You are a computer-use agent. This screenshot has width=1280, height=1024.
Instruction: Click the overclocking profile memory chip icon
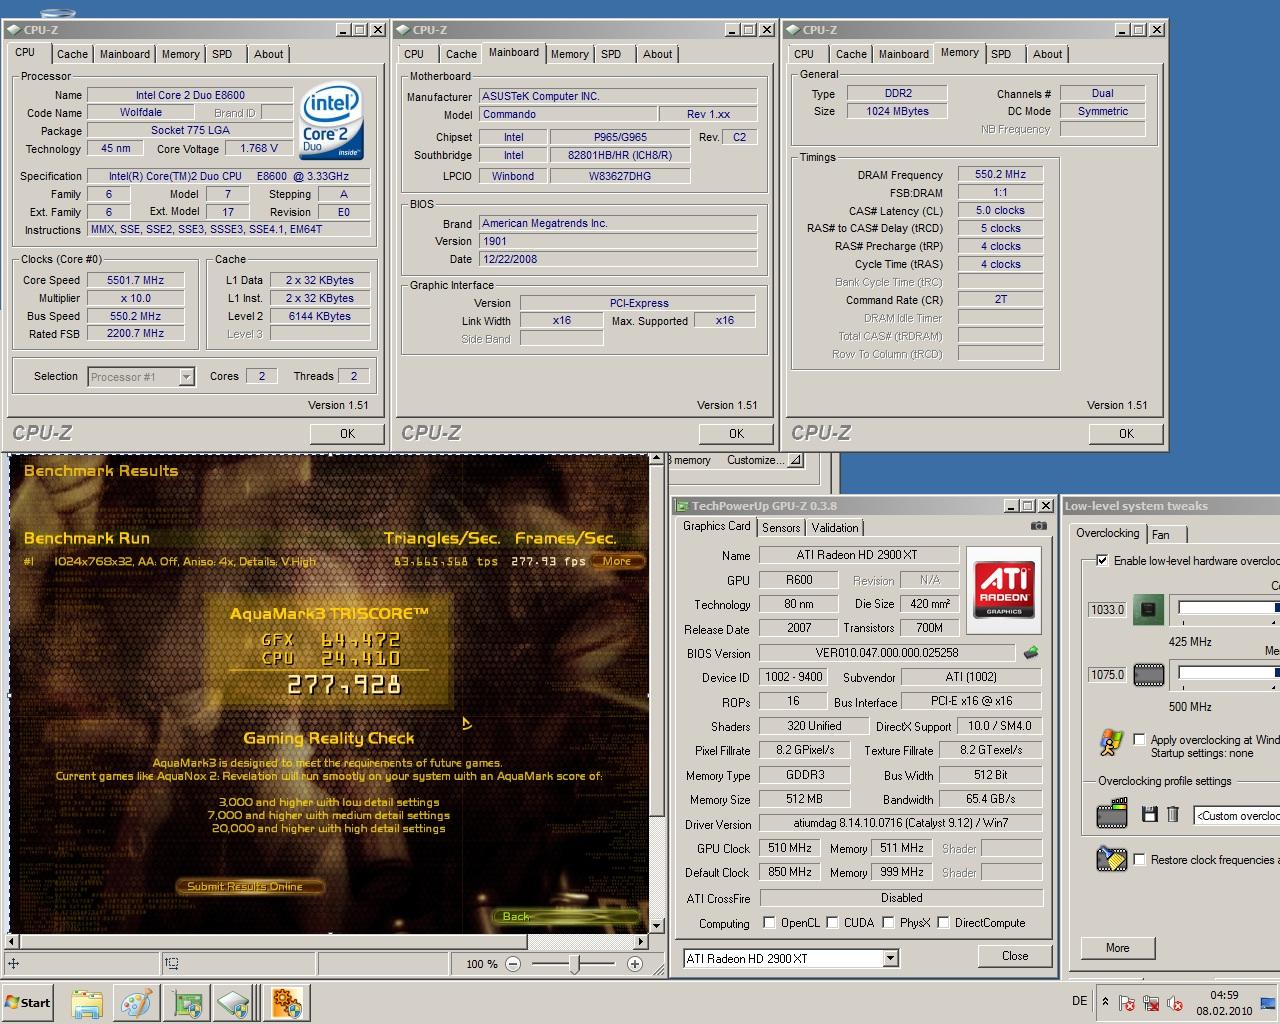click(1111, 814)
